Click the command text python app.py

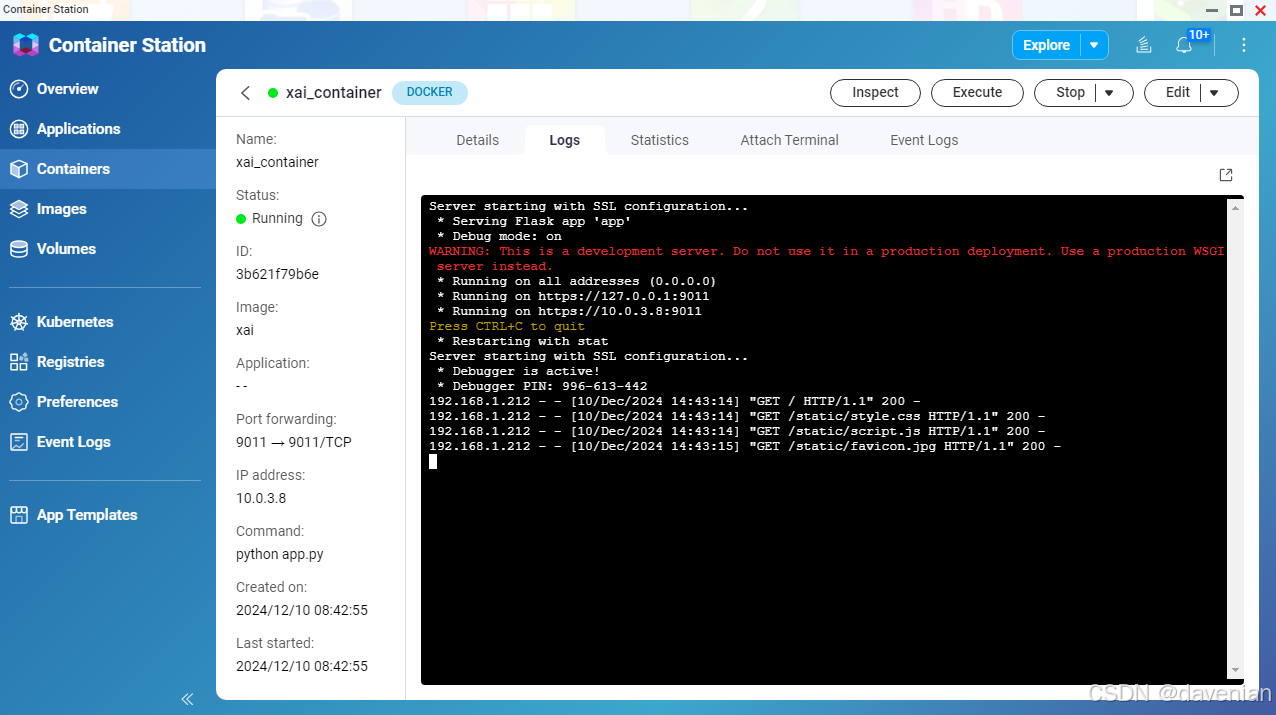pyautogui.click(x=280, y=554)
